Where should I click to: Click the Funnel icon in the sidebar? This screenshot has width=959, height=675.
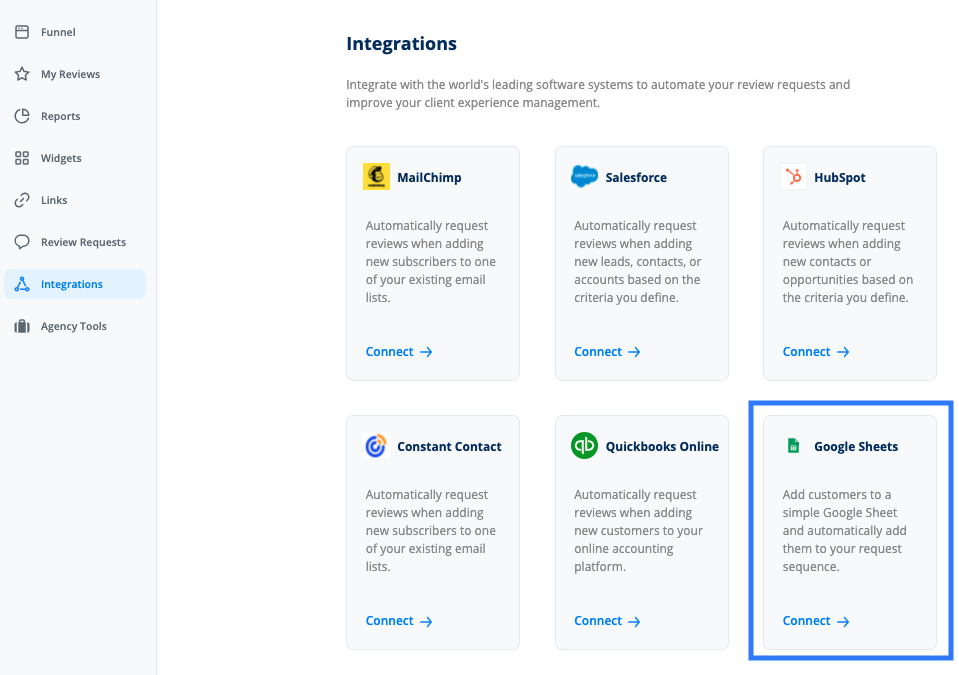20,31
